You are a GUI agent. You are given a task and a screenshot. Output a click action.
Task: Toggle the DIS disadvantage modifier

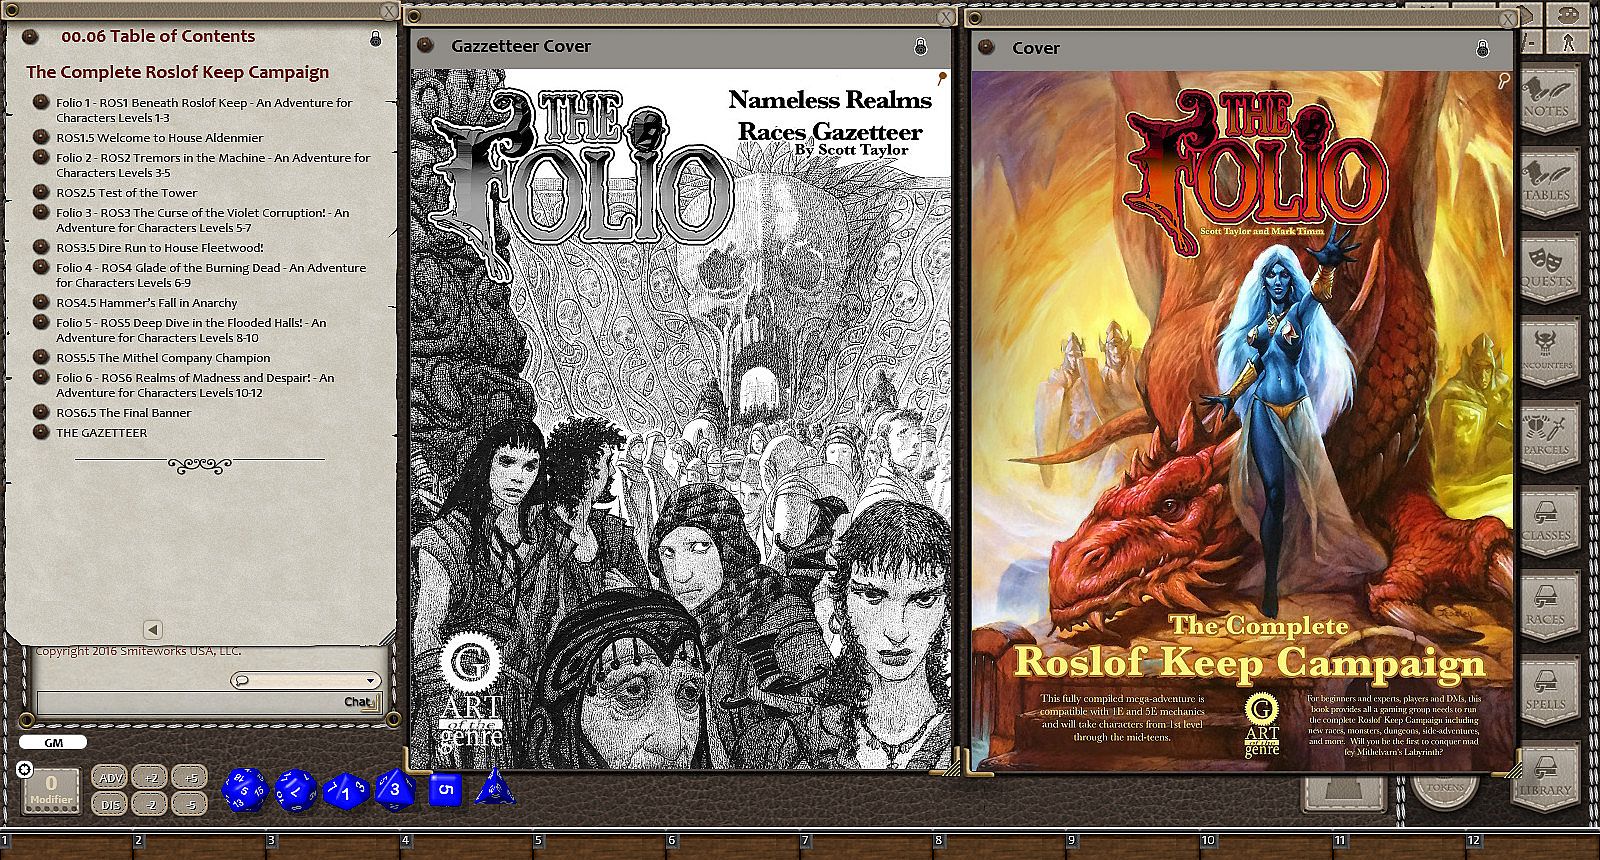(109, 803)
